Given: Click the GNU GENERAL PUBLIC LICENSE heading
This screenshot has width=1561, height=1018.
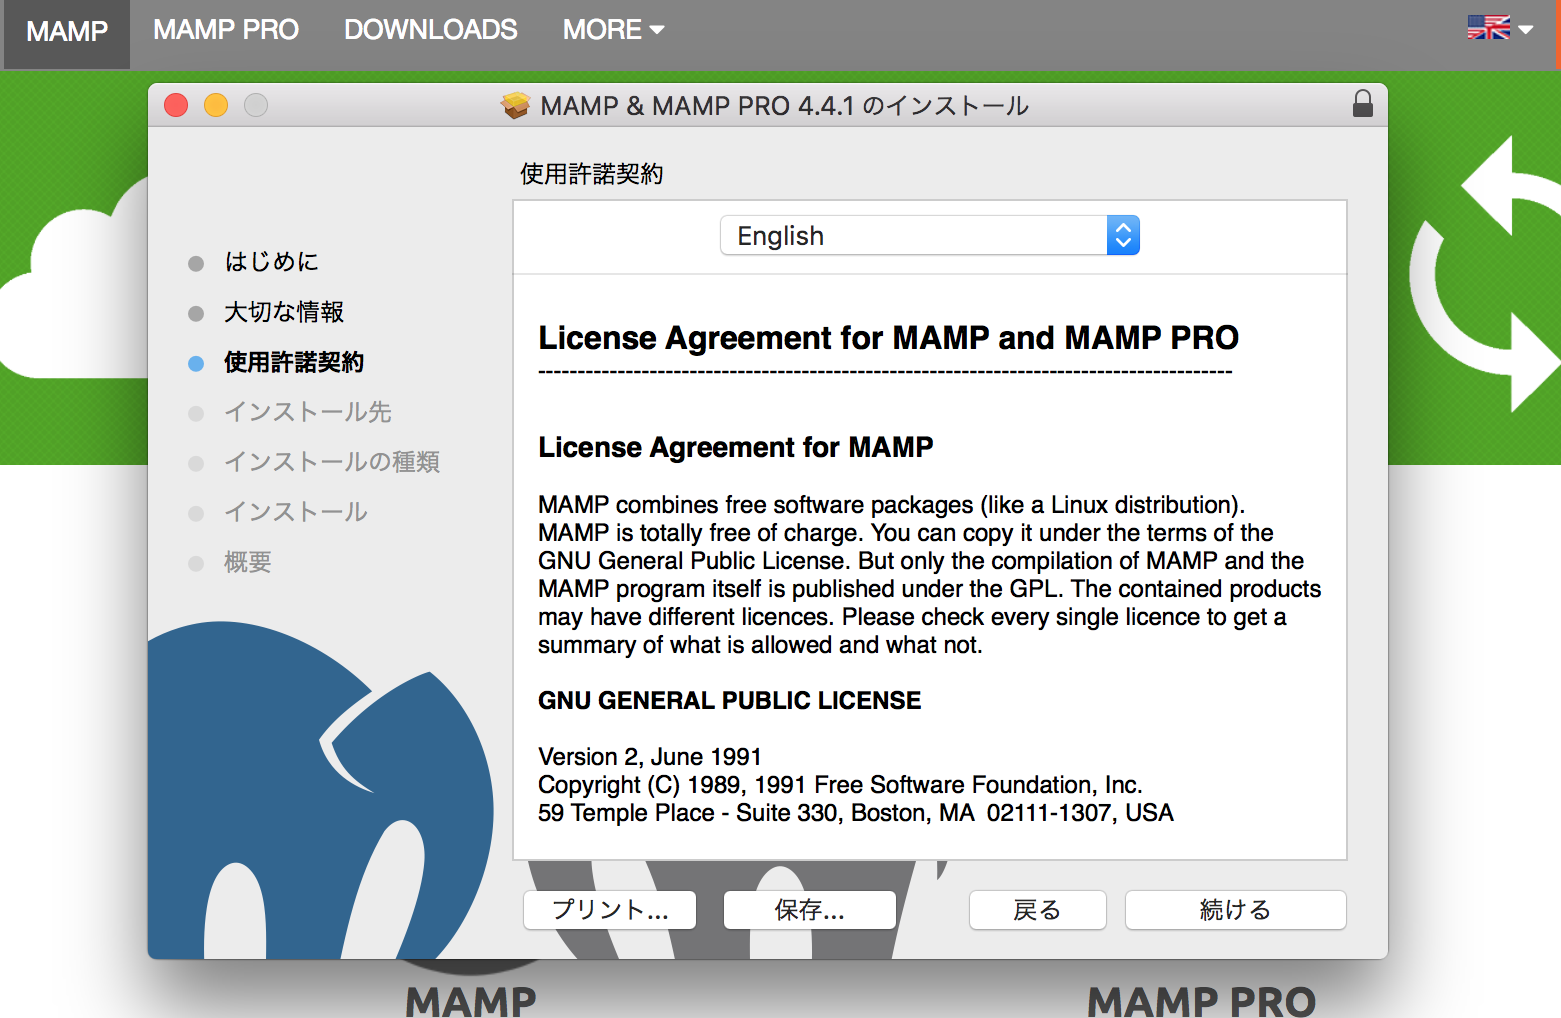Looking at the screenshot, I should (729, 701).
